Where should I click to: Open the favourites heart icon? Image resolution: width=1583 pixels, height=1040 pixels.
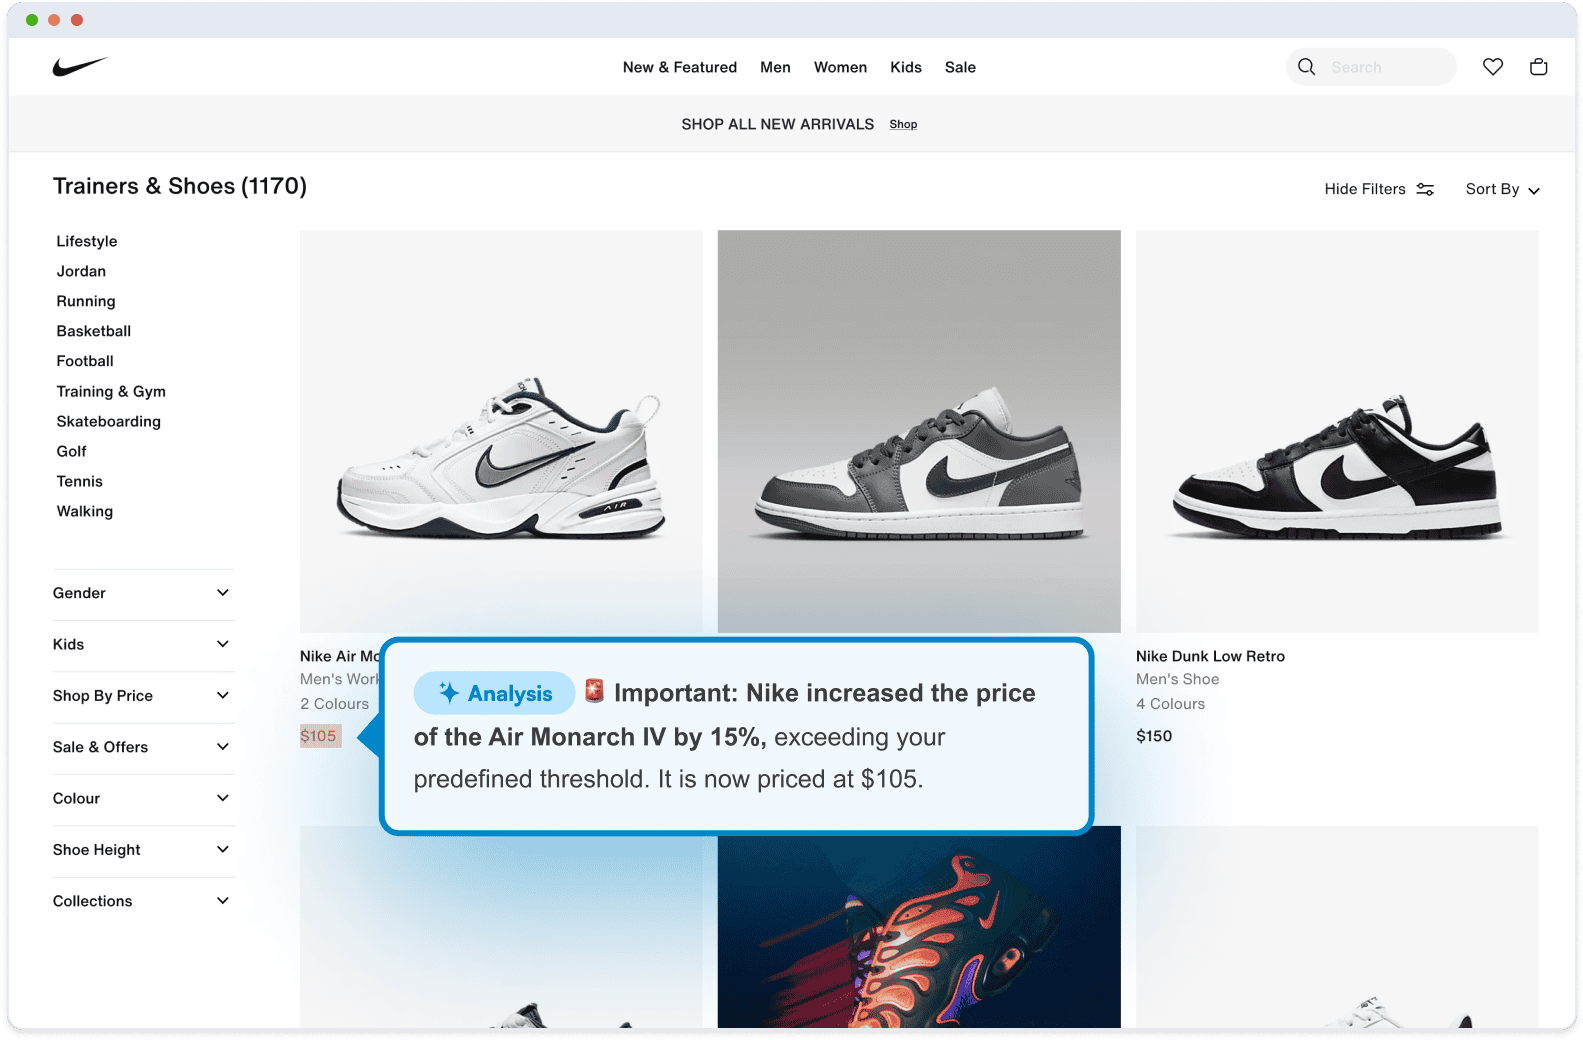(1492, 67)
